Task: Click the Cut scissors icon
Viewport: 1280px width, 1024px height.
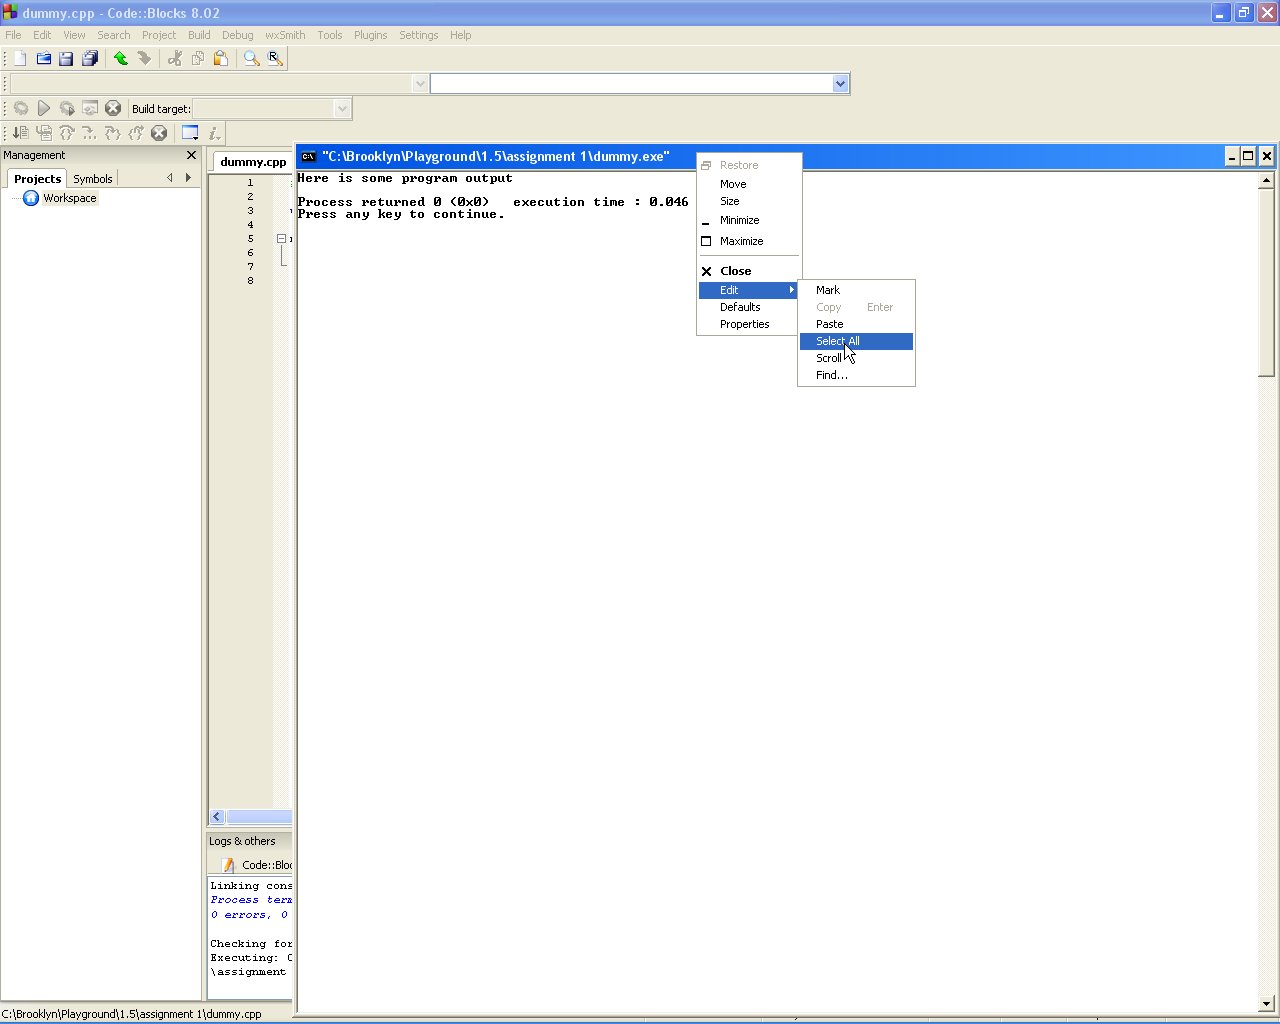Action: click(175, 59)
